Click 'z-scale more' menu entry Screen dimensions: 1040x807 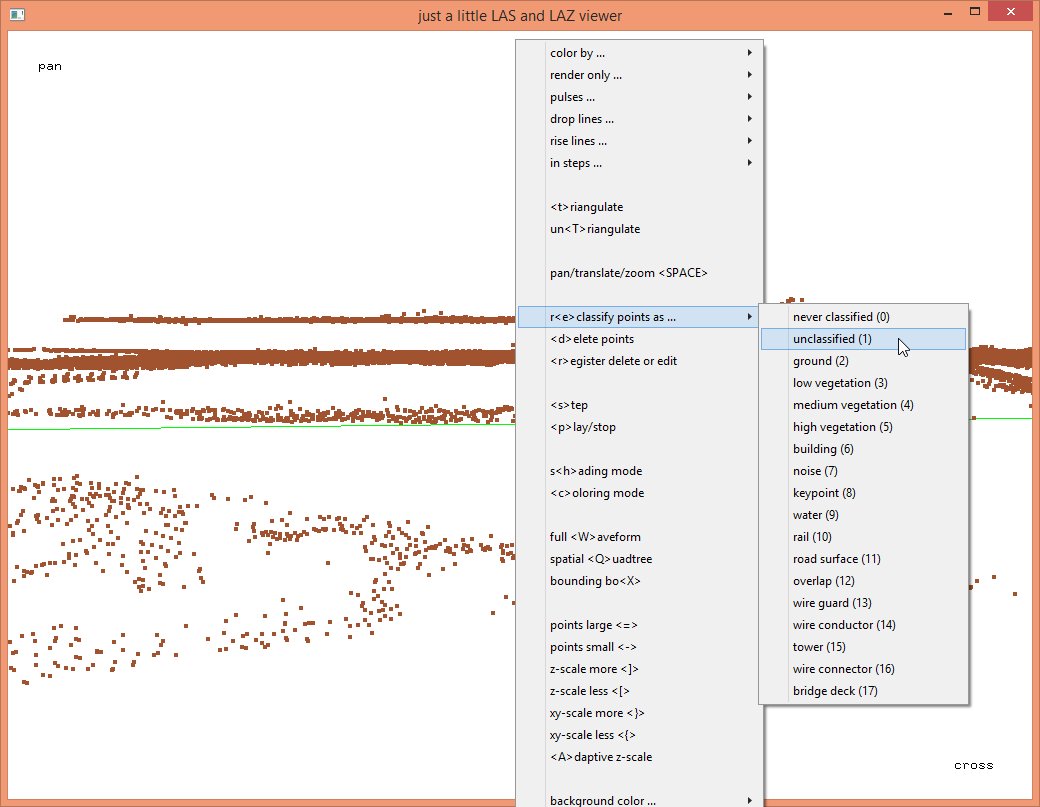point(594,669)
